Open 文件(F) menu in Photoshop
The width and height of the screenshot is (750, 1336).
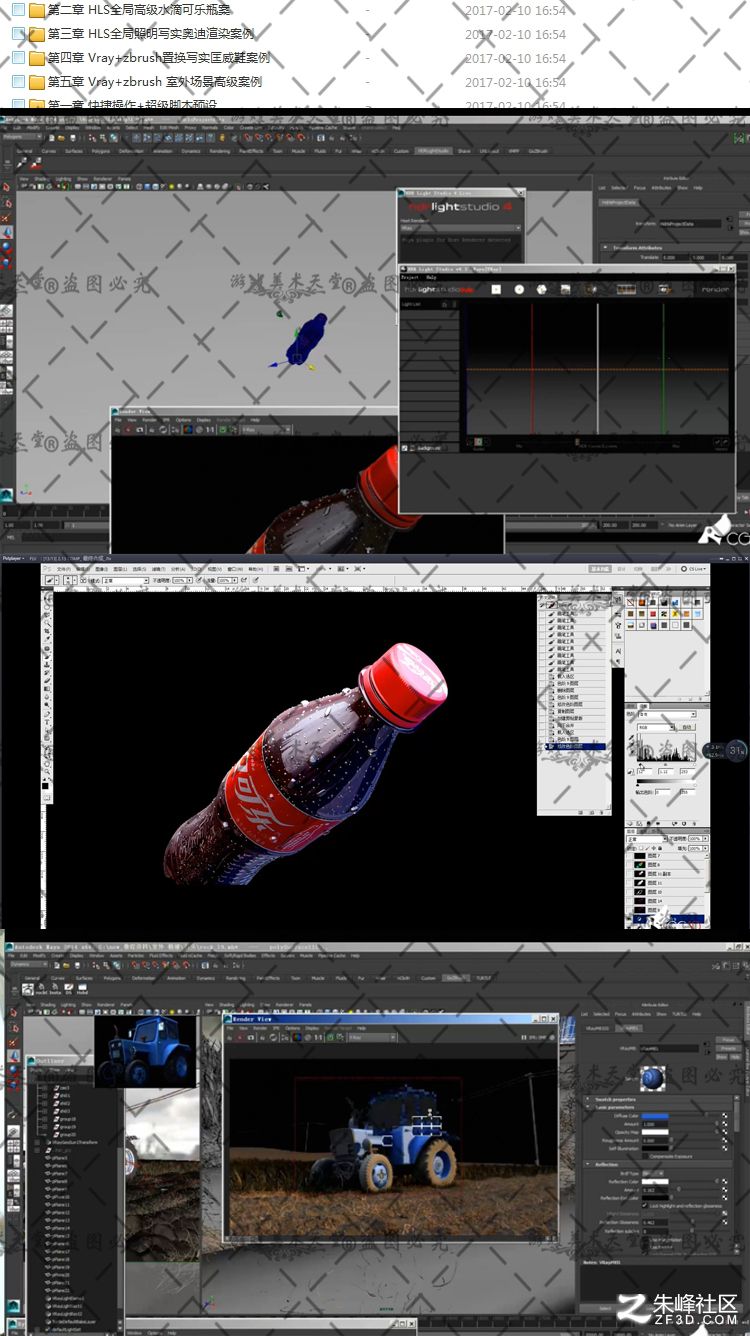(64, 568)
